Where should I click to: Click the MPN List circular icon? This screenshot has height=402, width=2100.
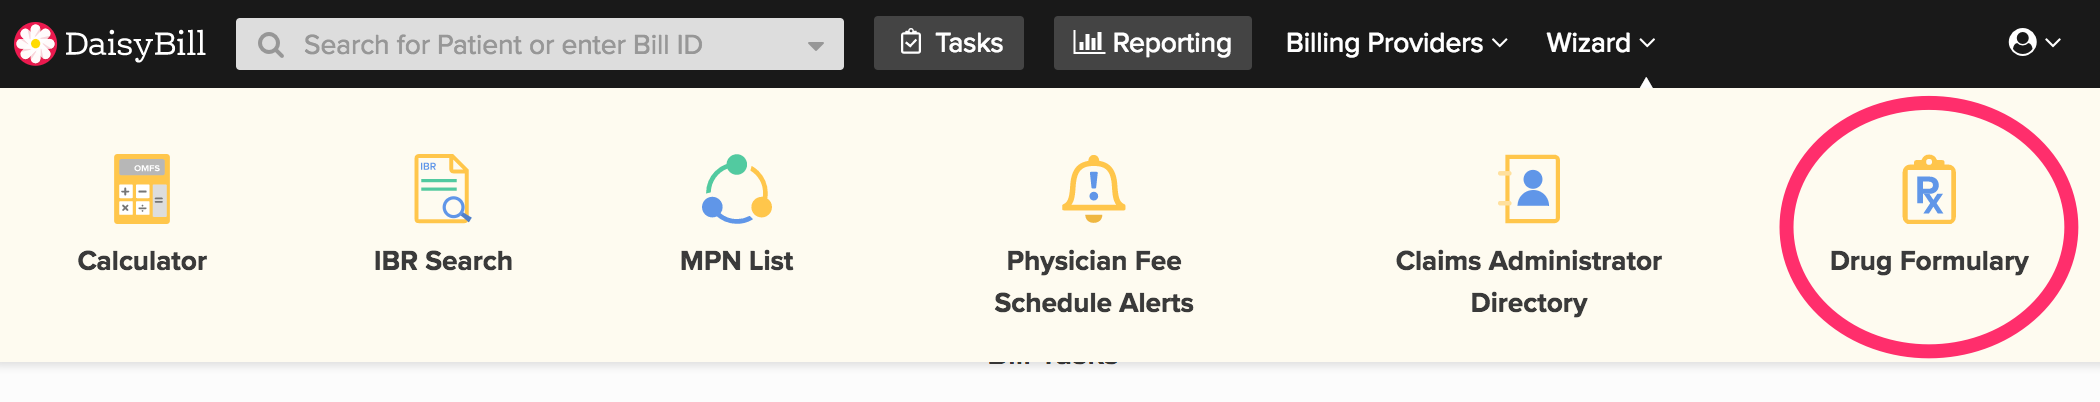pos(737,189)
